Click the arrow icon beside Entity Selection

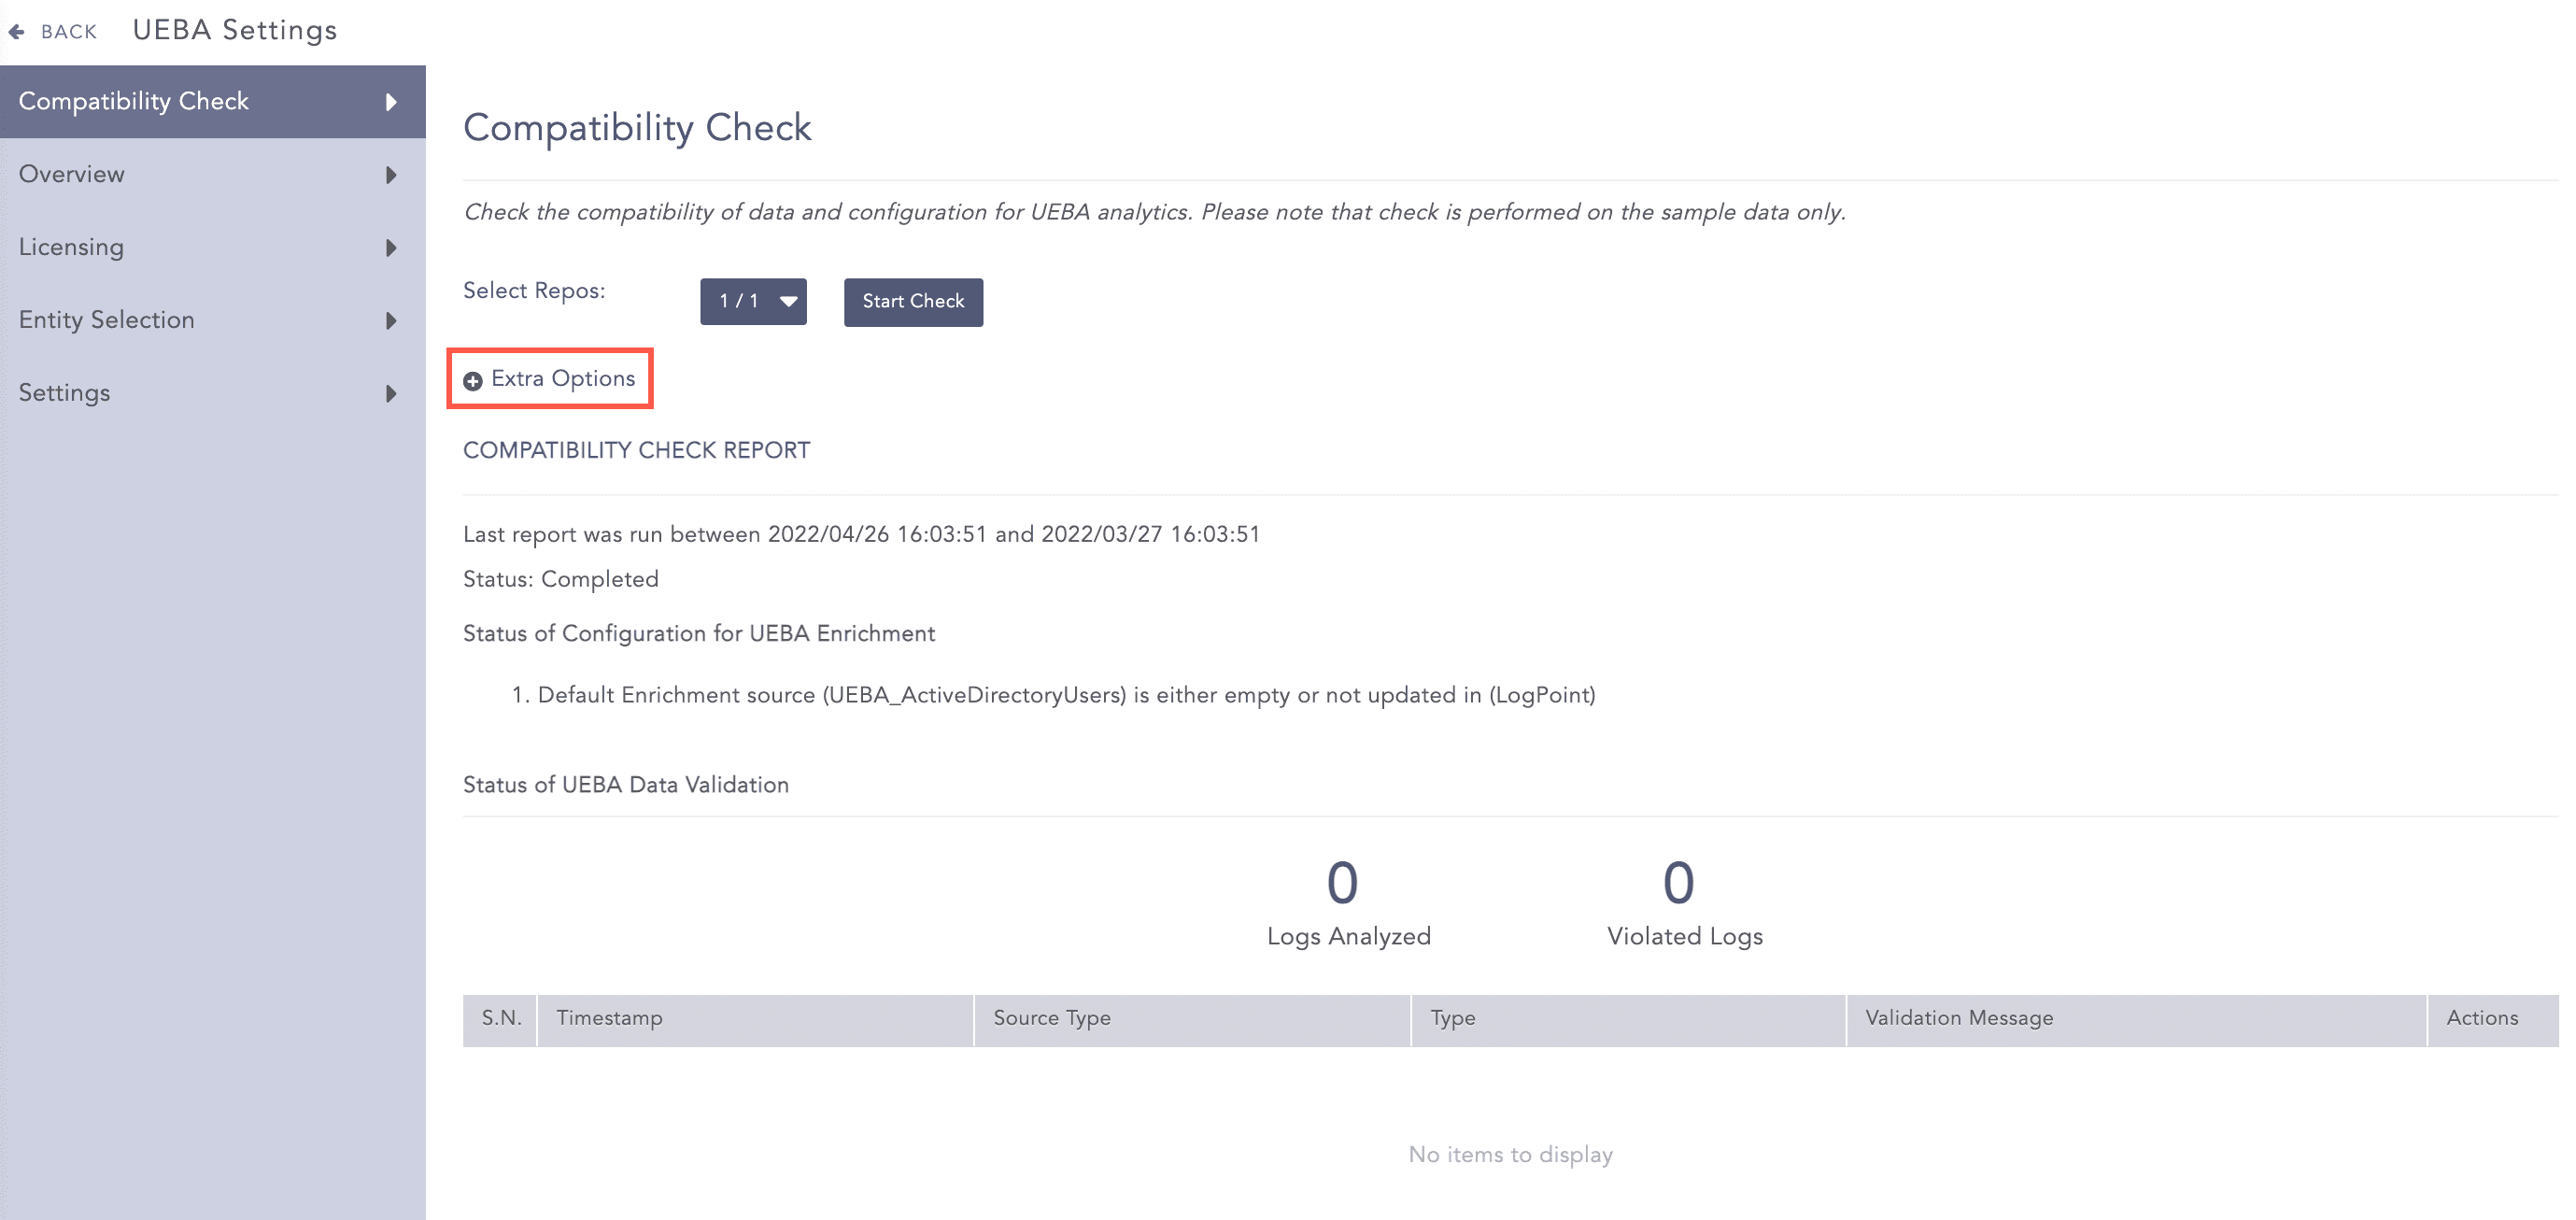(x=392, y=320)
